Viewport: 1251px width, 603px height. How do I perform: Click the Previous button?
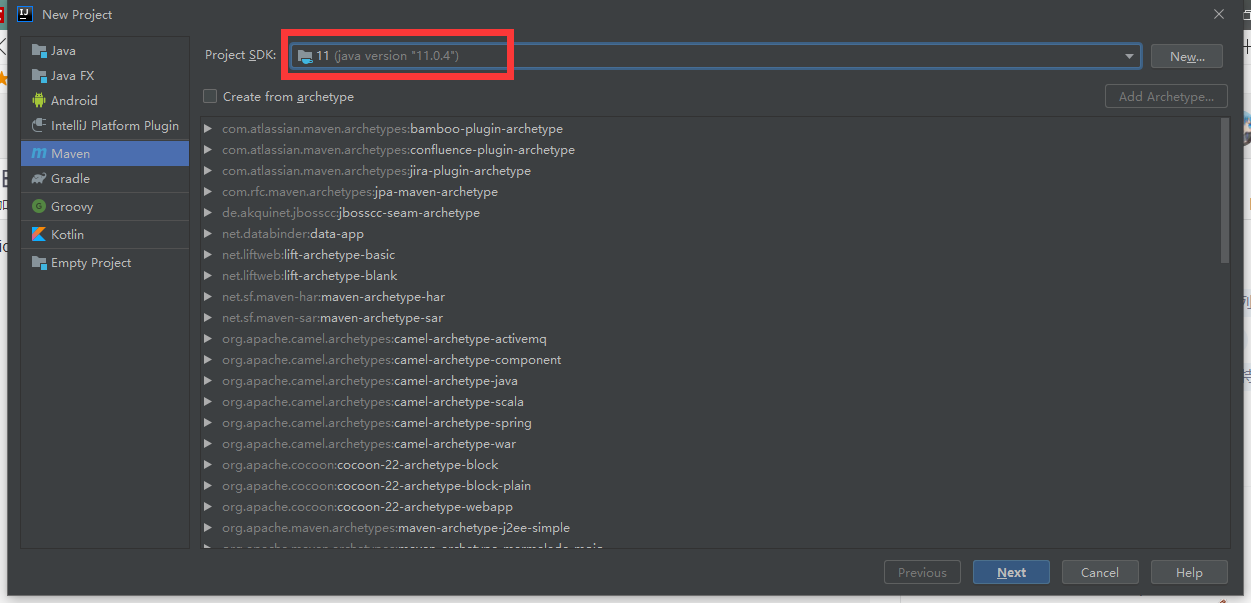(x=922, y=571)
